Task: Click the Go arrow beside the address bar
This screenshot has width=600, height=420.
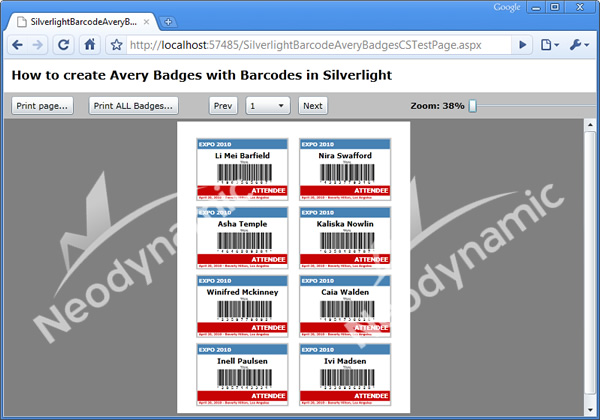Action: (x=522, y=45)
